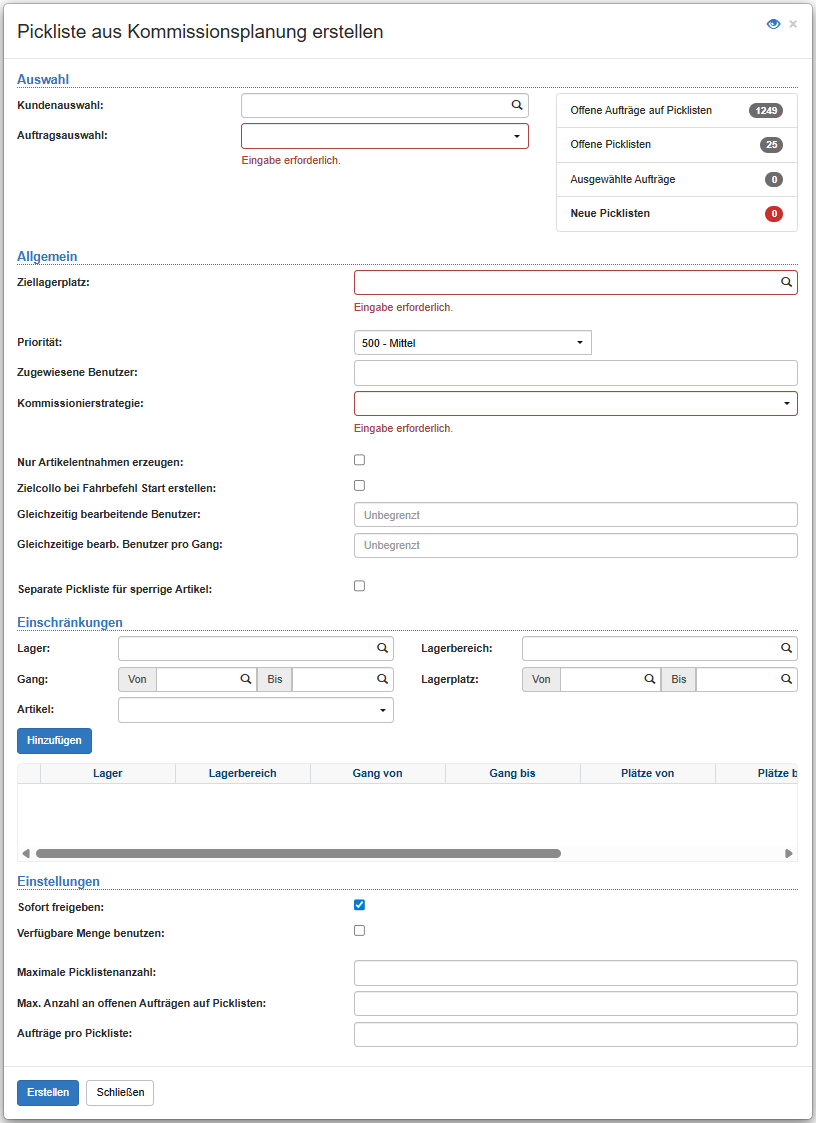Image resolution: width=816 pixels, height=1123 pixels.
Task: Click the Lager search magnifier icon
Action: pos(381,648)
